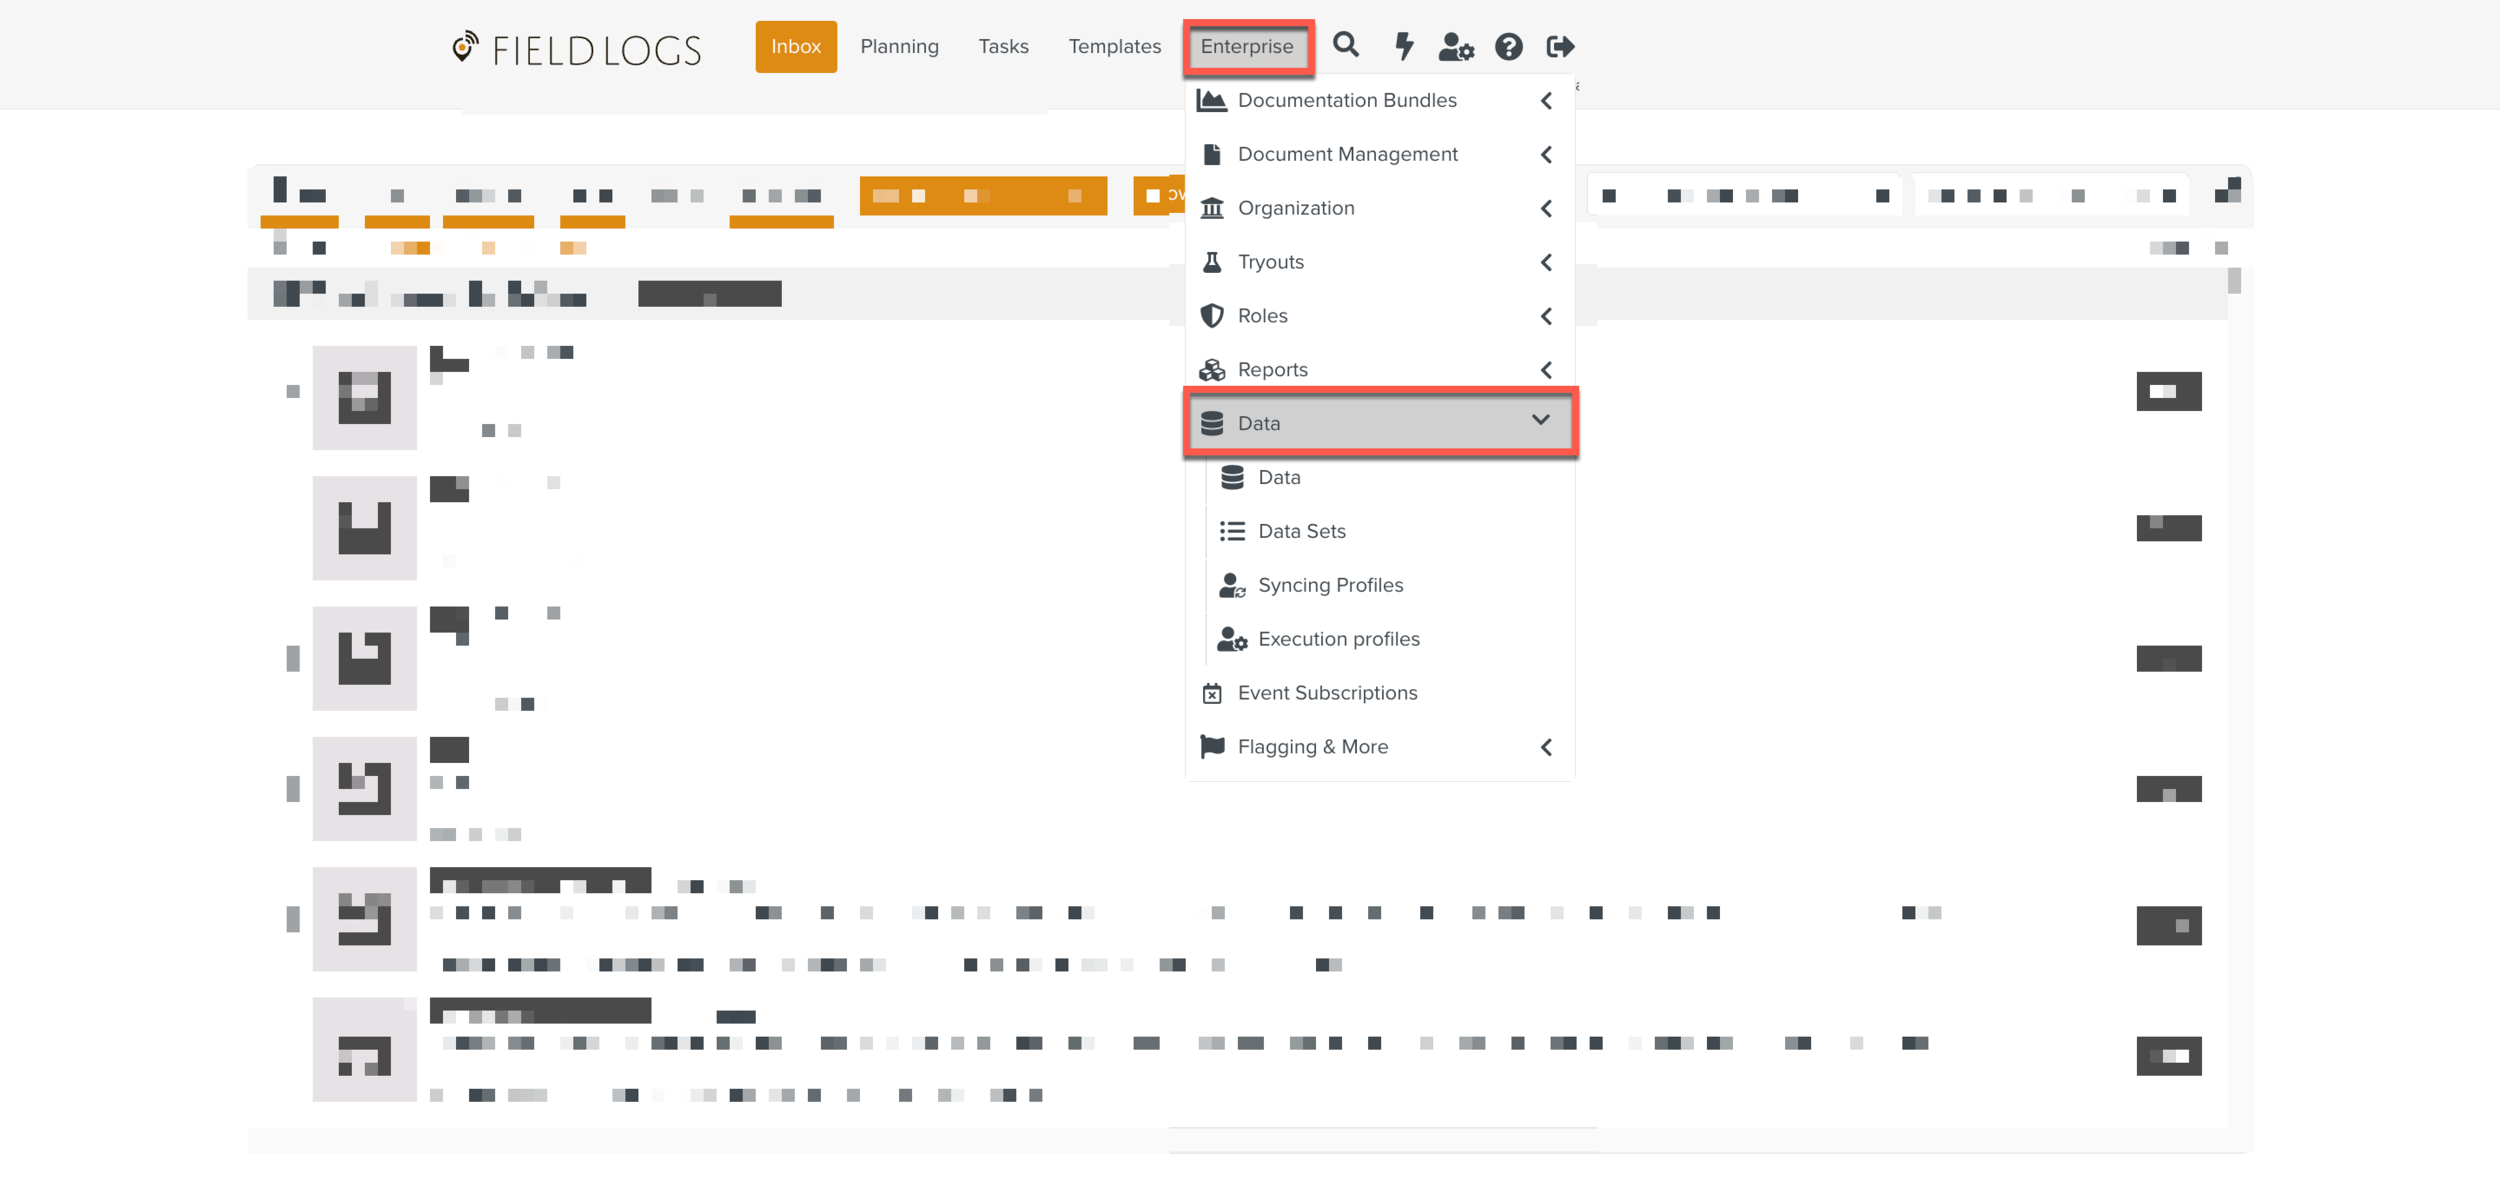Open the Enterprise menu
Viewport: 2500px width, 1180px height.
[x=1247, y=46]
